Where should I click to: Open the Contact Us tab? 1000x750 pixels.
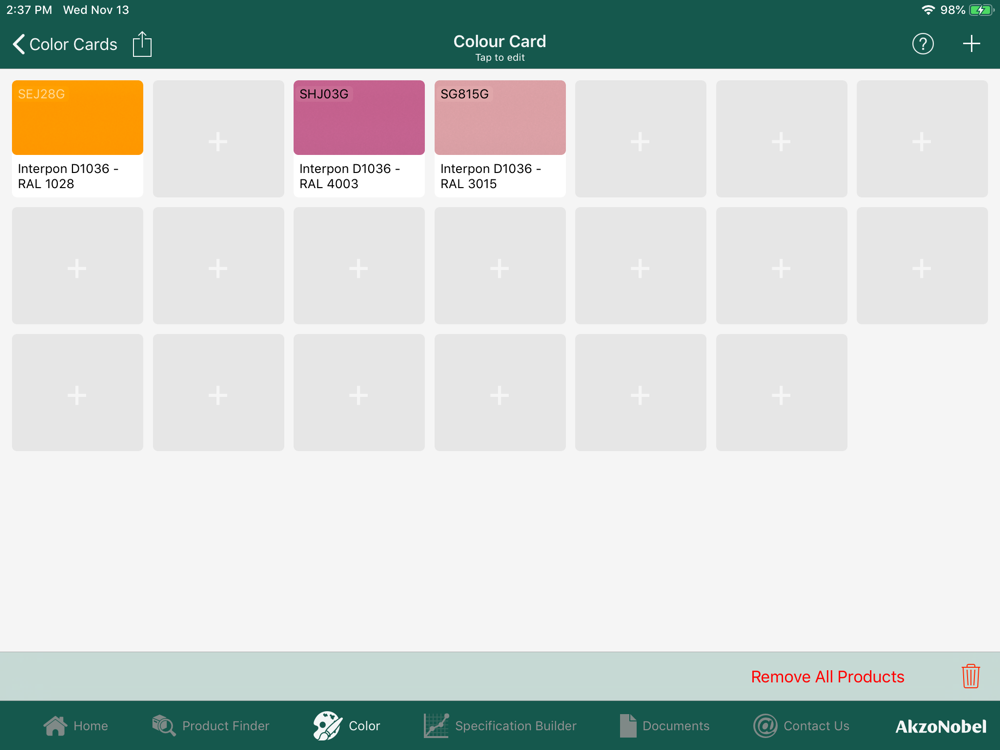point(801,726)
